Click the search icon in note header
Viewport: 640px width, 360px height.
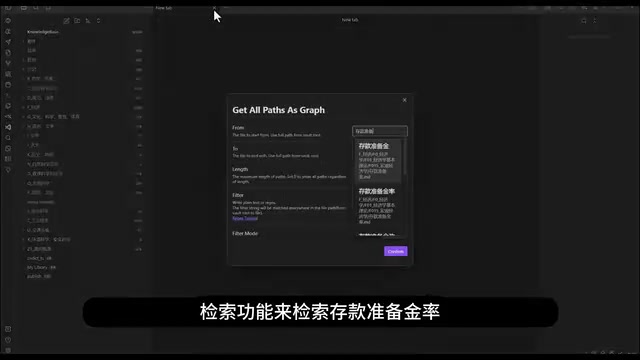(x=584, y=21)
